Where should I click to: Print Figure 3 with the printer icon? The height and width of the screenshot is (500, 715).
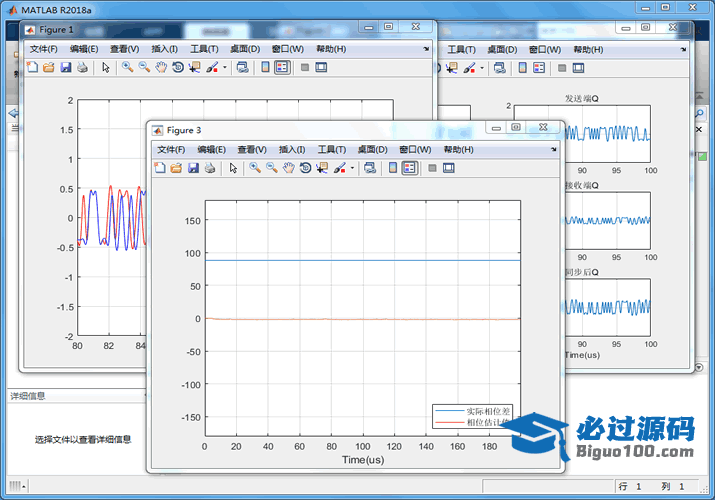209,168
